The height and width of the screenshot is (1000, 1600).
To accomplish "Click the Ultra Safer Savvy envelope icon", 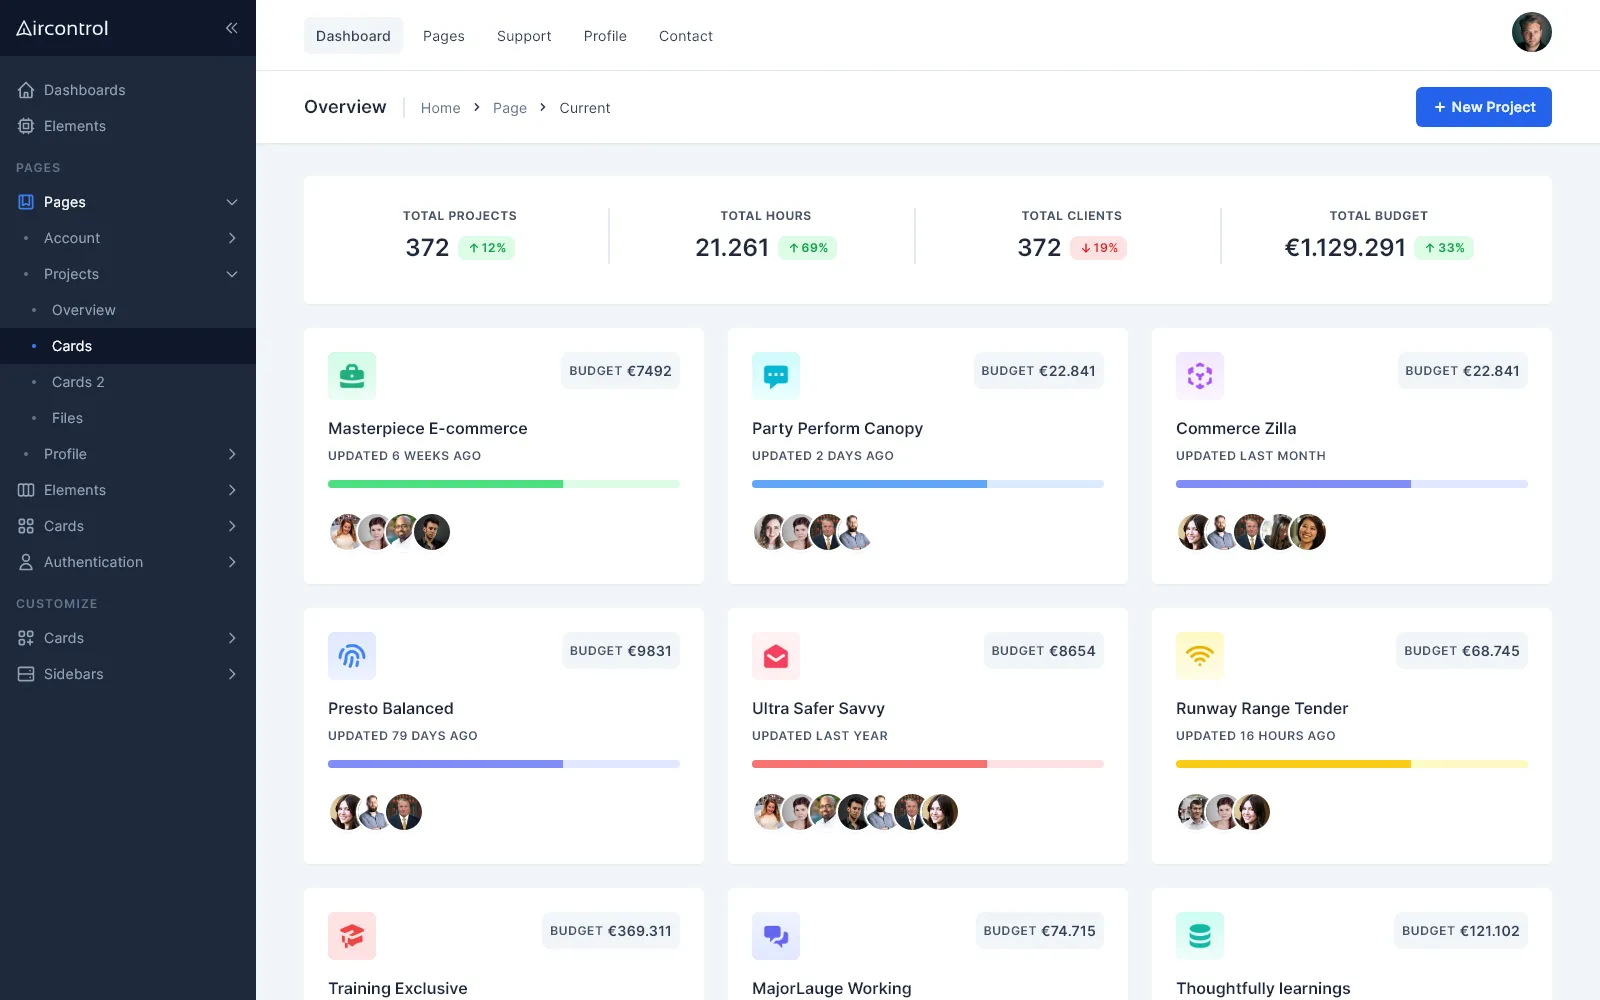I will point(776,656).
